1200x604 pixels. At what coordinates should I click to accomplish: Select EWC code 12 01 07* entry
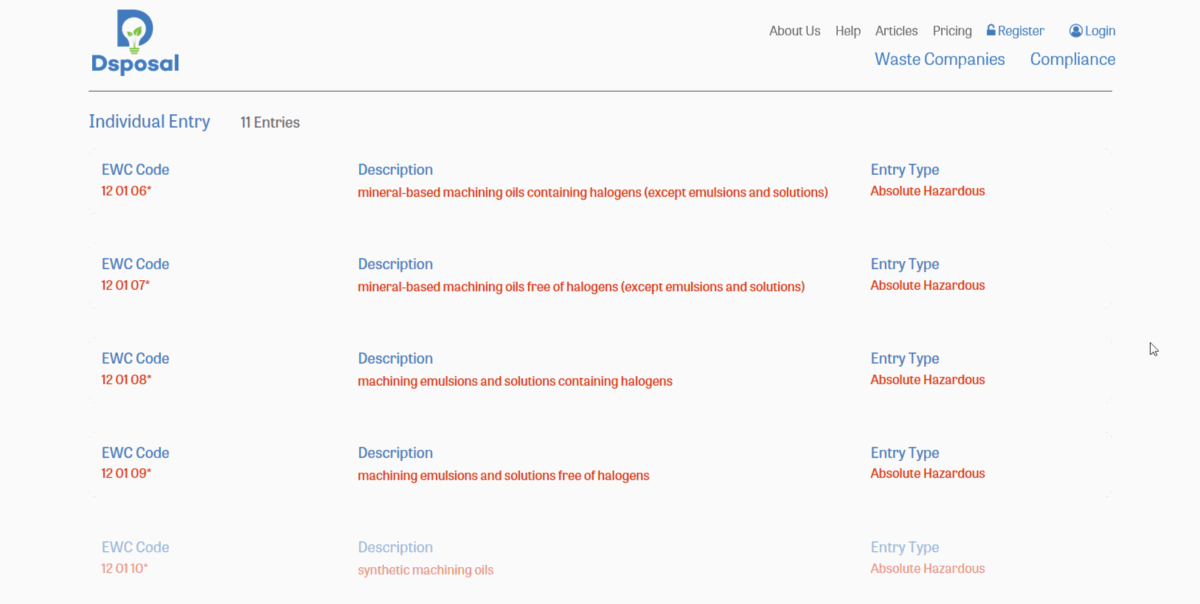[x=126, y=285]
